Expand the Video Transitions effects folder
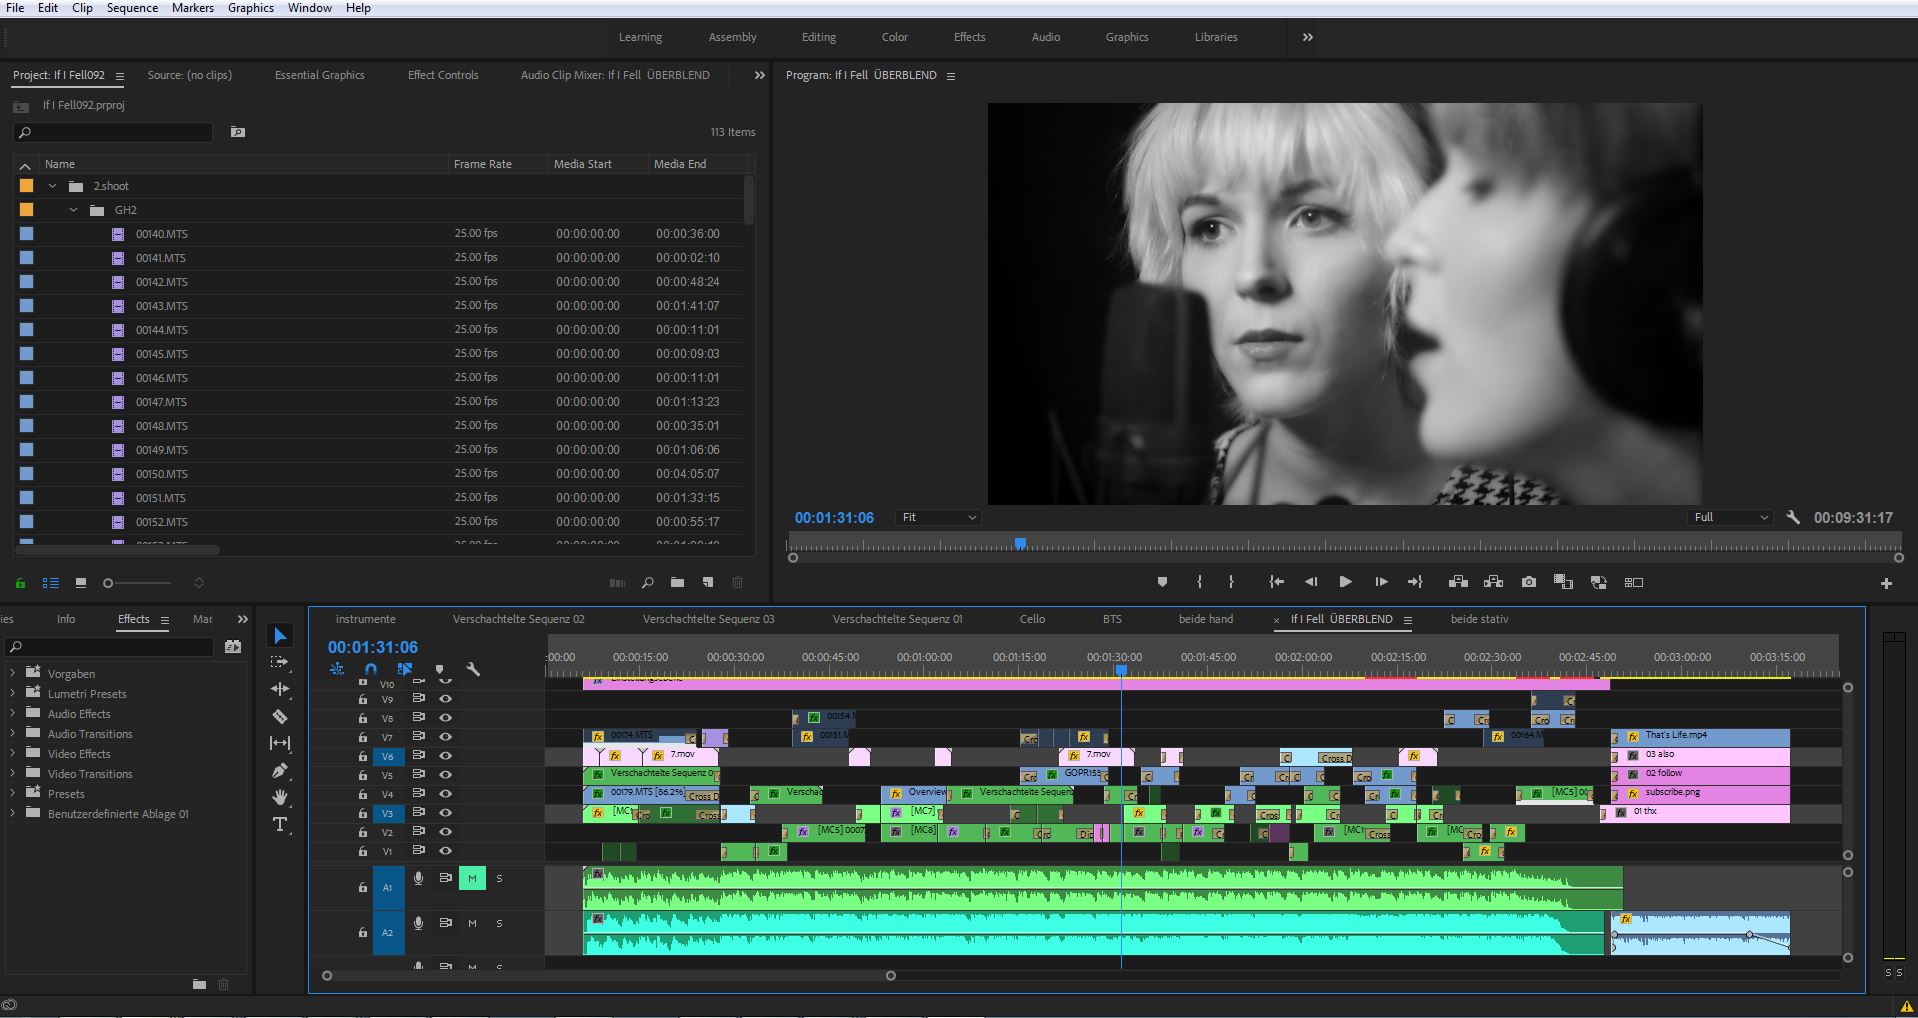The image size is (1918, 1018). pos(12,773)
